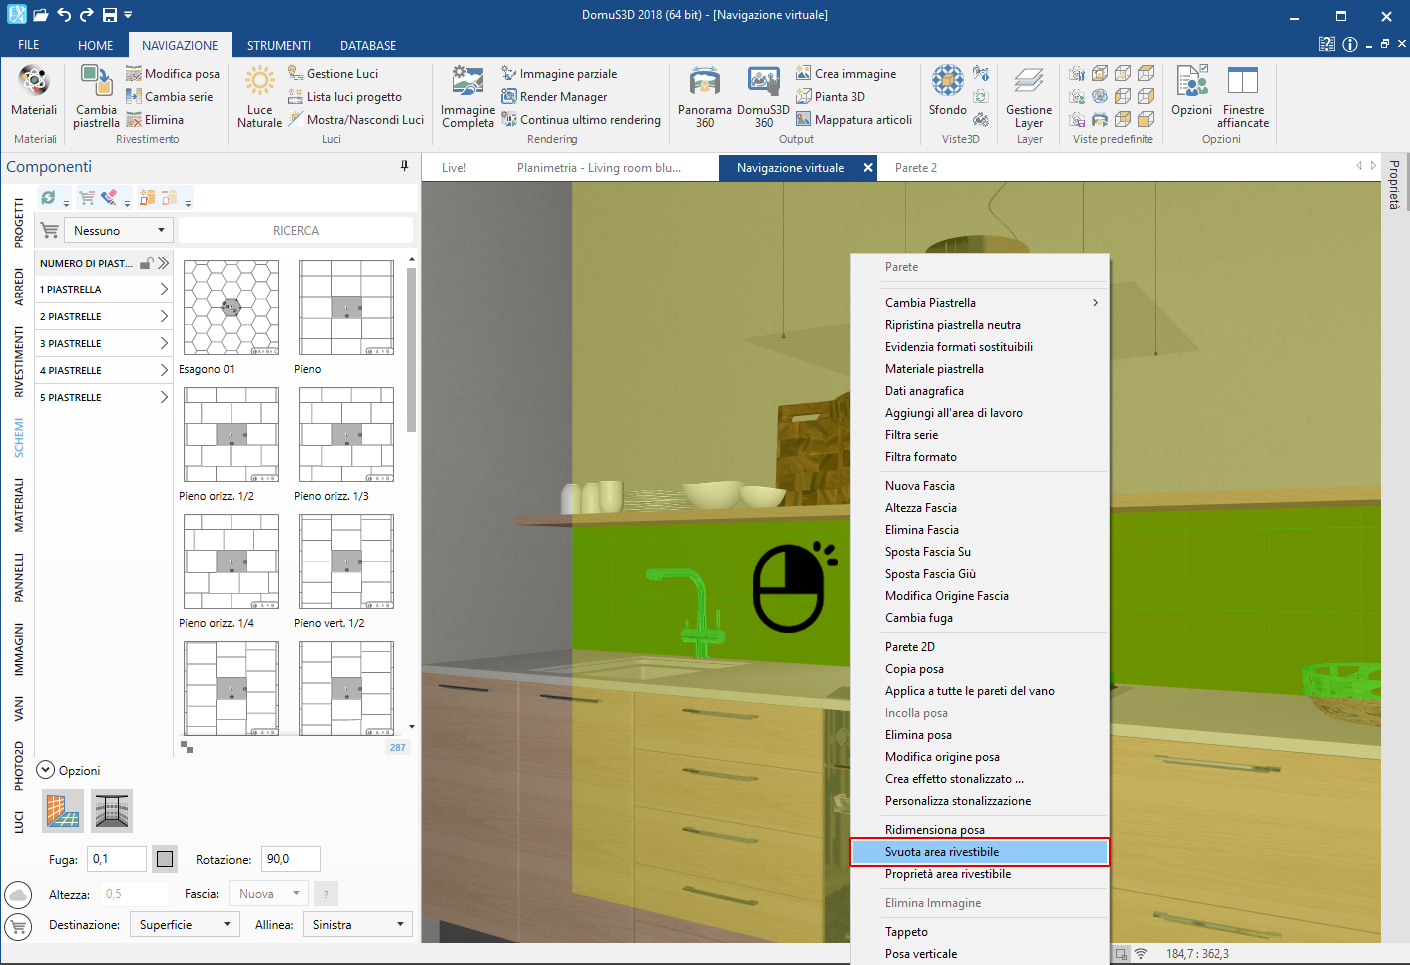The image size is (1410, 965).
Task: Open the Destinazione Superficie dropdown
Action: point(185,925)
